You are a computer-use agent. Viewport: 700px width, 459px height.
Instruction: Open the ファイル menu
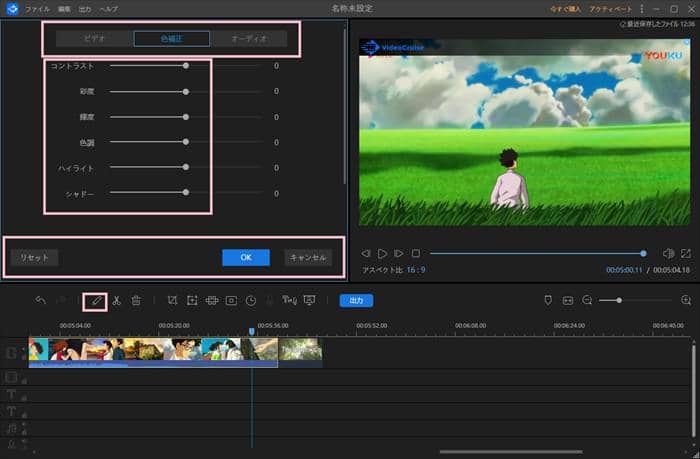coord(38,9)
